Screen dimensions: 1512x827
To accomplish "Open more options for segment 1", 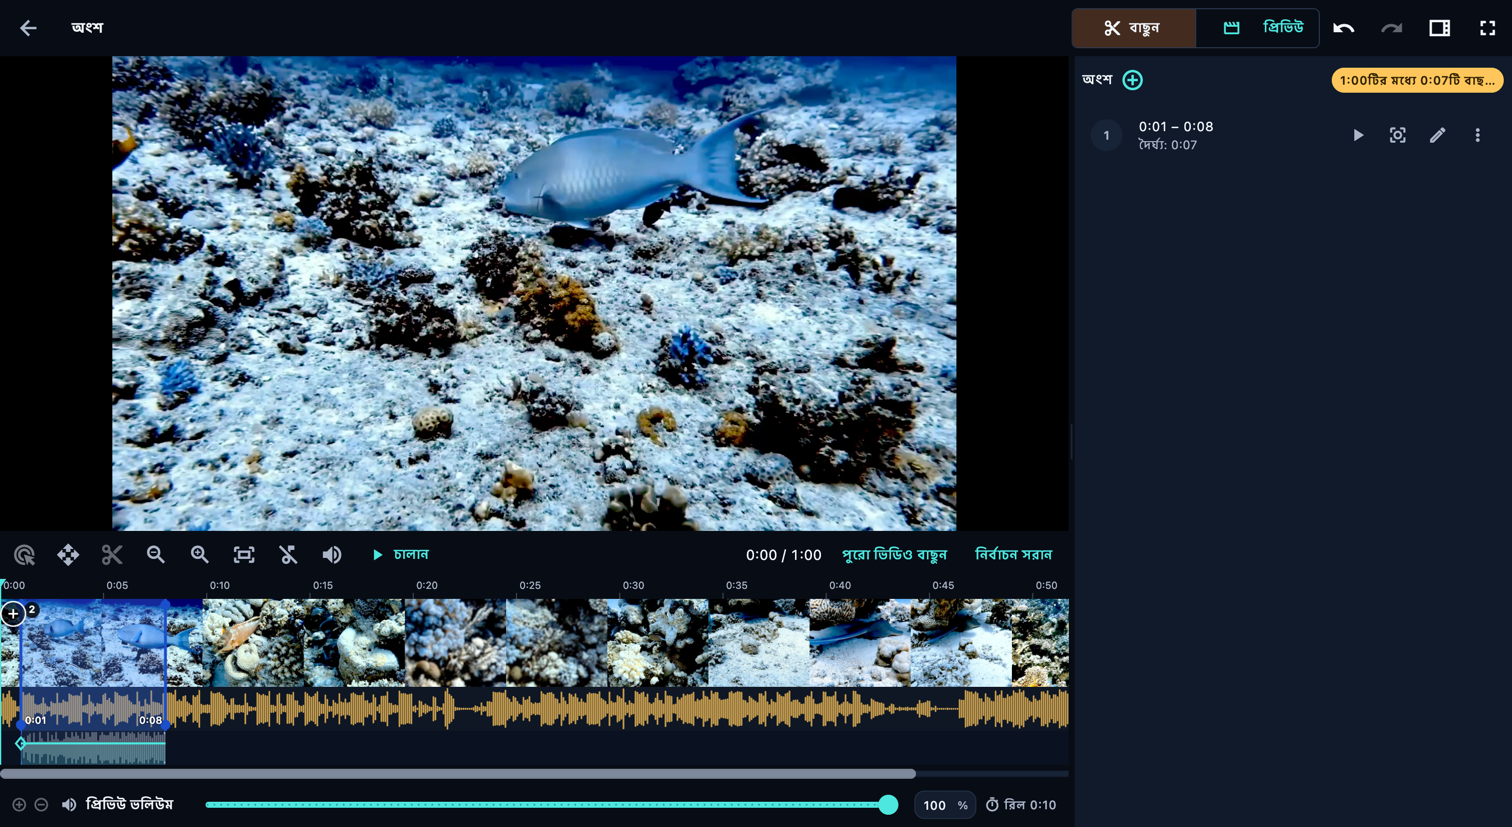I will (1477, 135).
